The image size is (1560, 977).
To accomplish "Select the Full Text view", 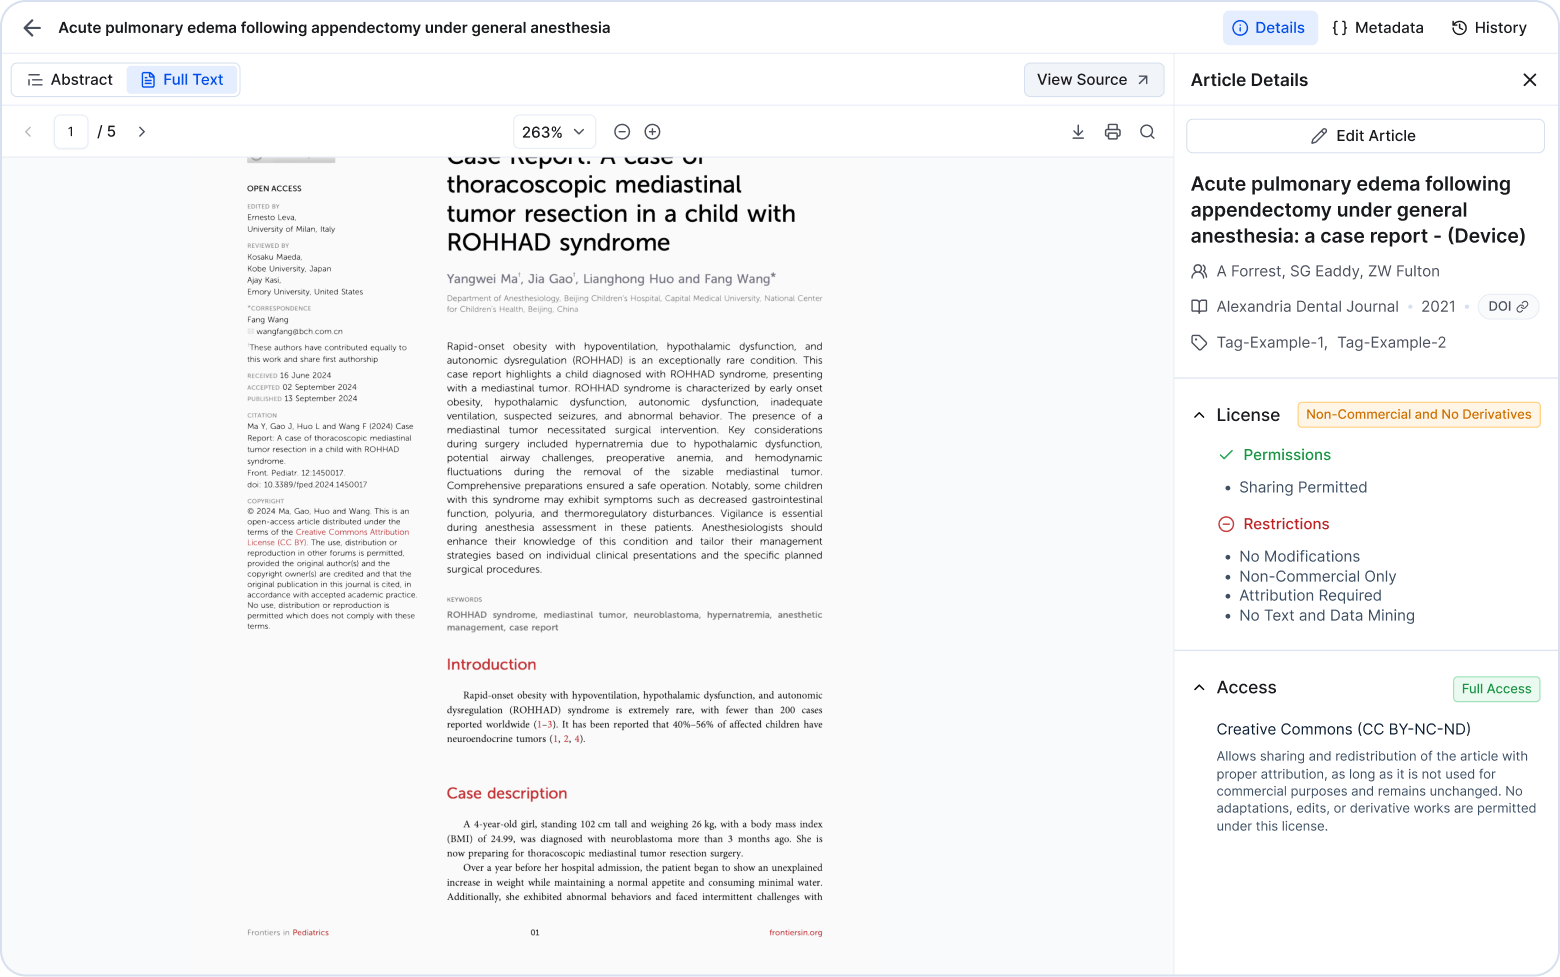I will pos(182,80).
